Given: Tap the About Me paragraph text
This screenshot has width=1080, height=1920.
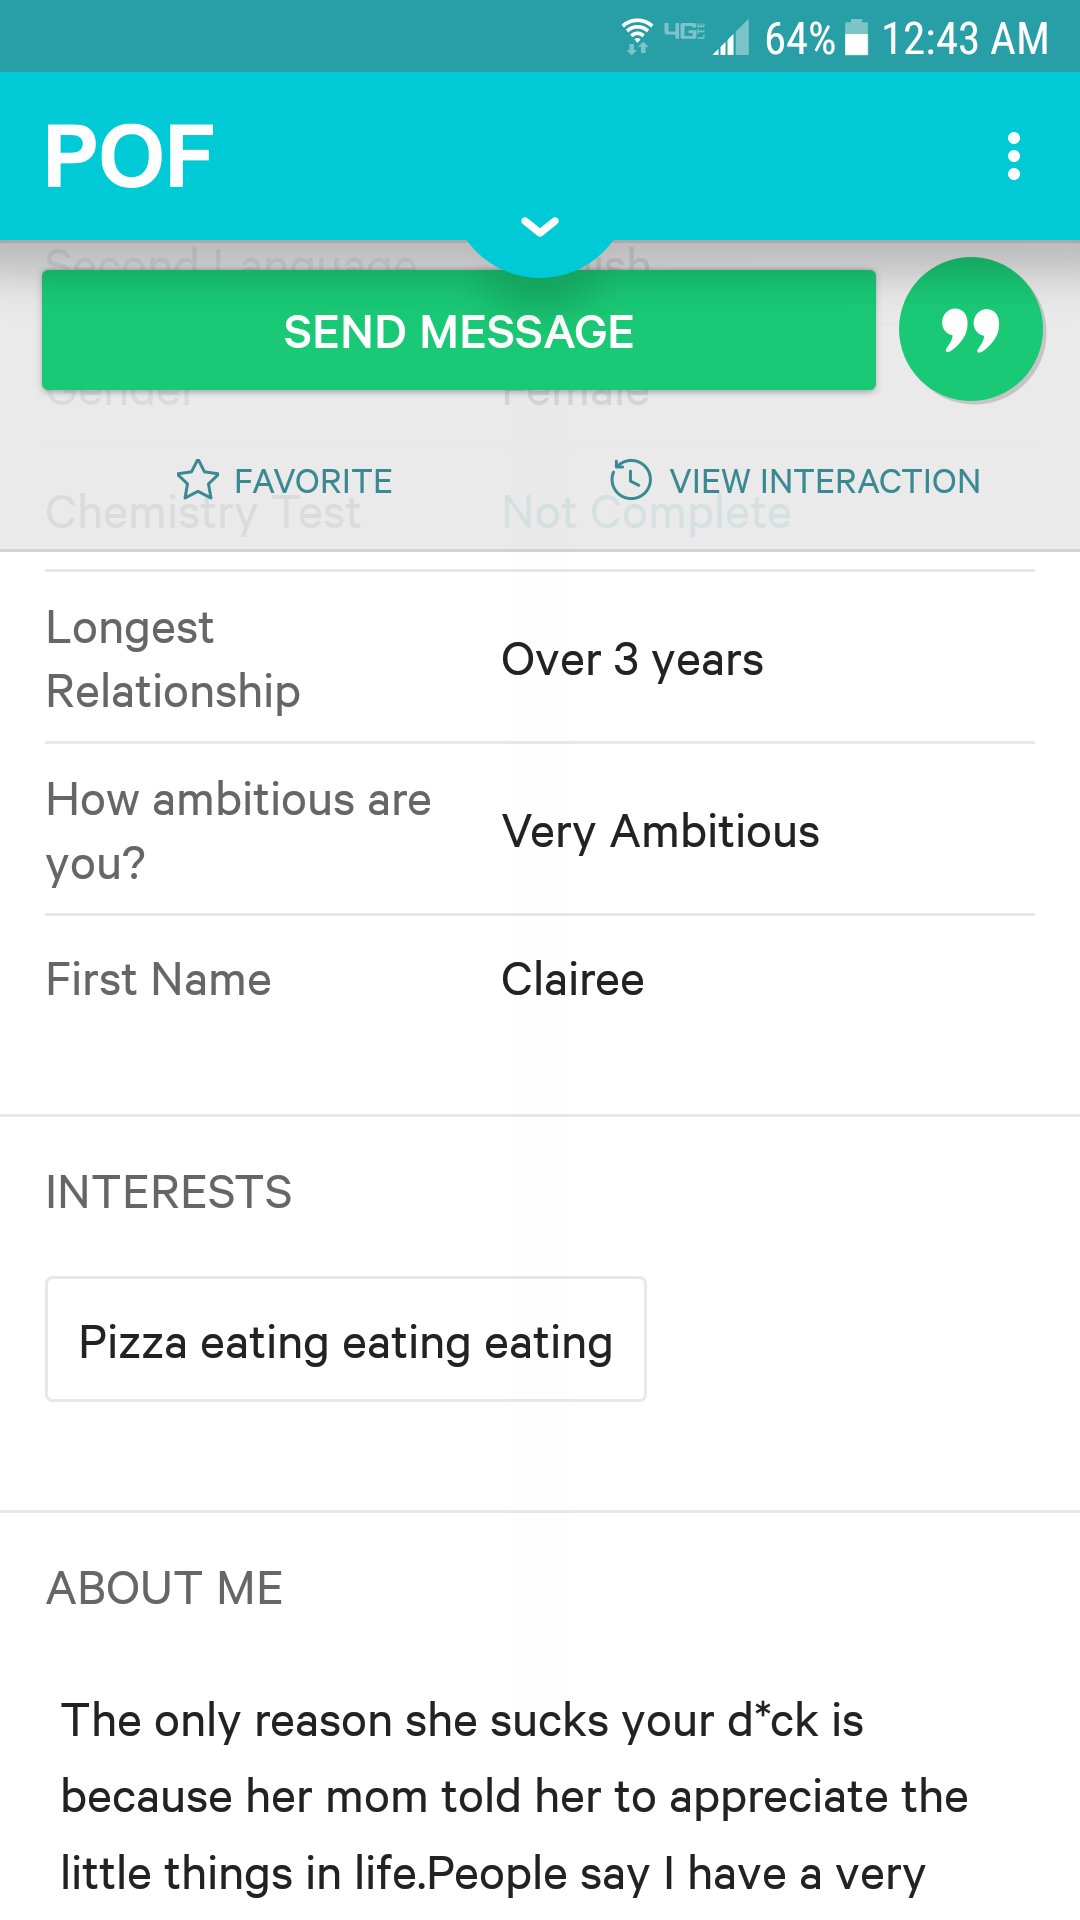Looking at the screenshot, I should point(514,1796).
